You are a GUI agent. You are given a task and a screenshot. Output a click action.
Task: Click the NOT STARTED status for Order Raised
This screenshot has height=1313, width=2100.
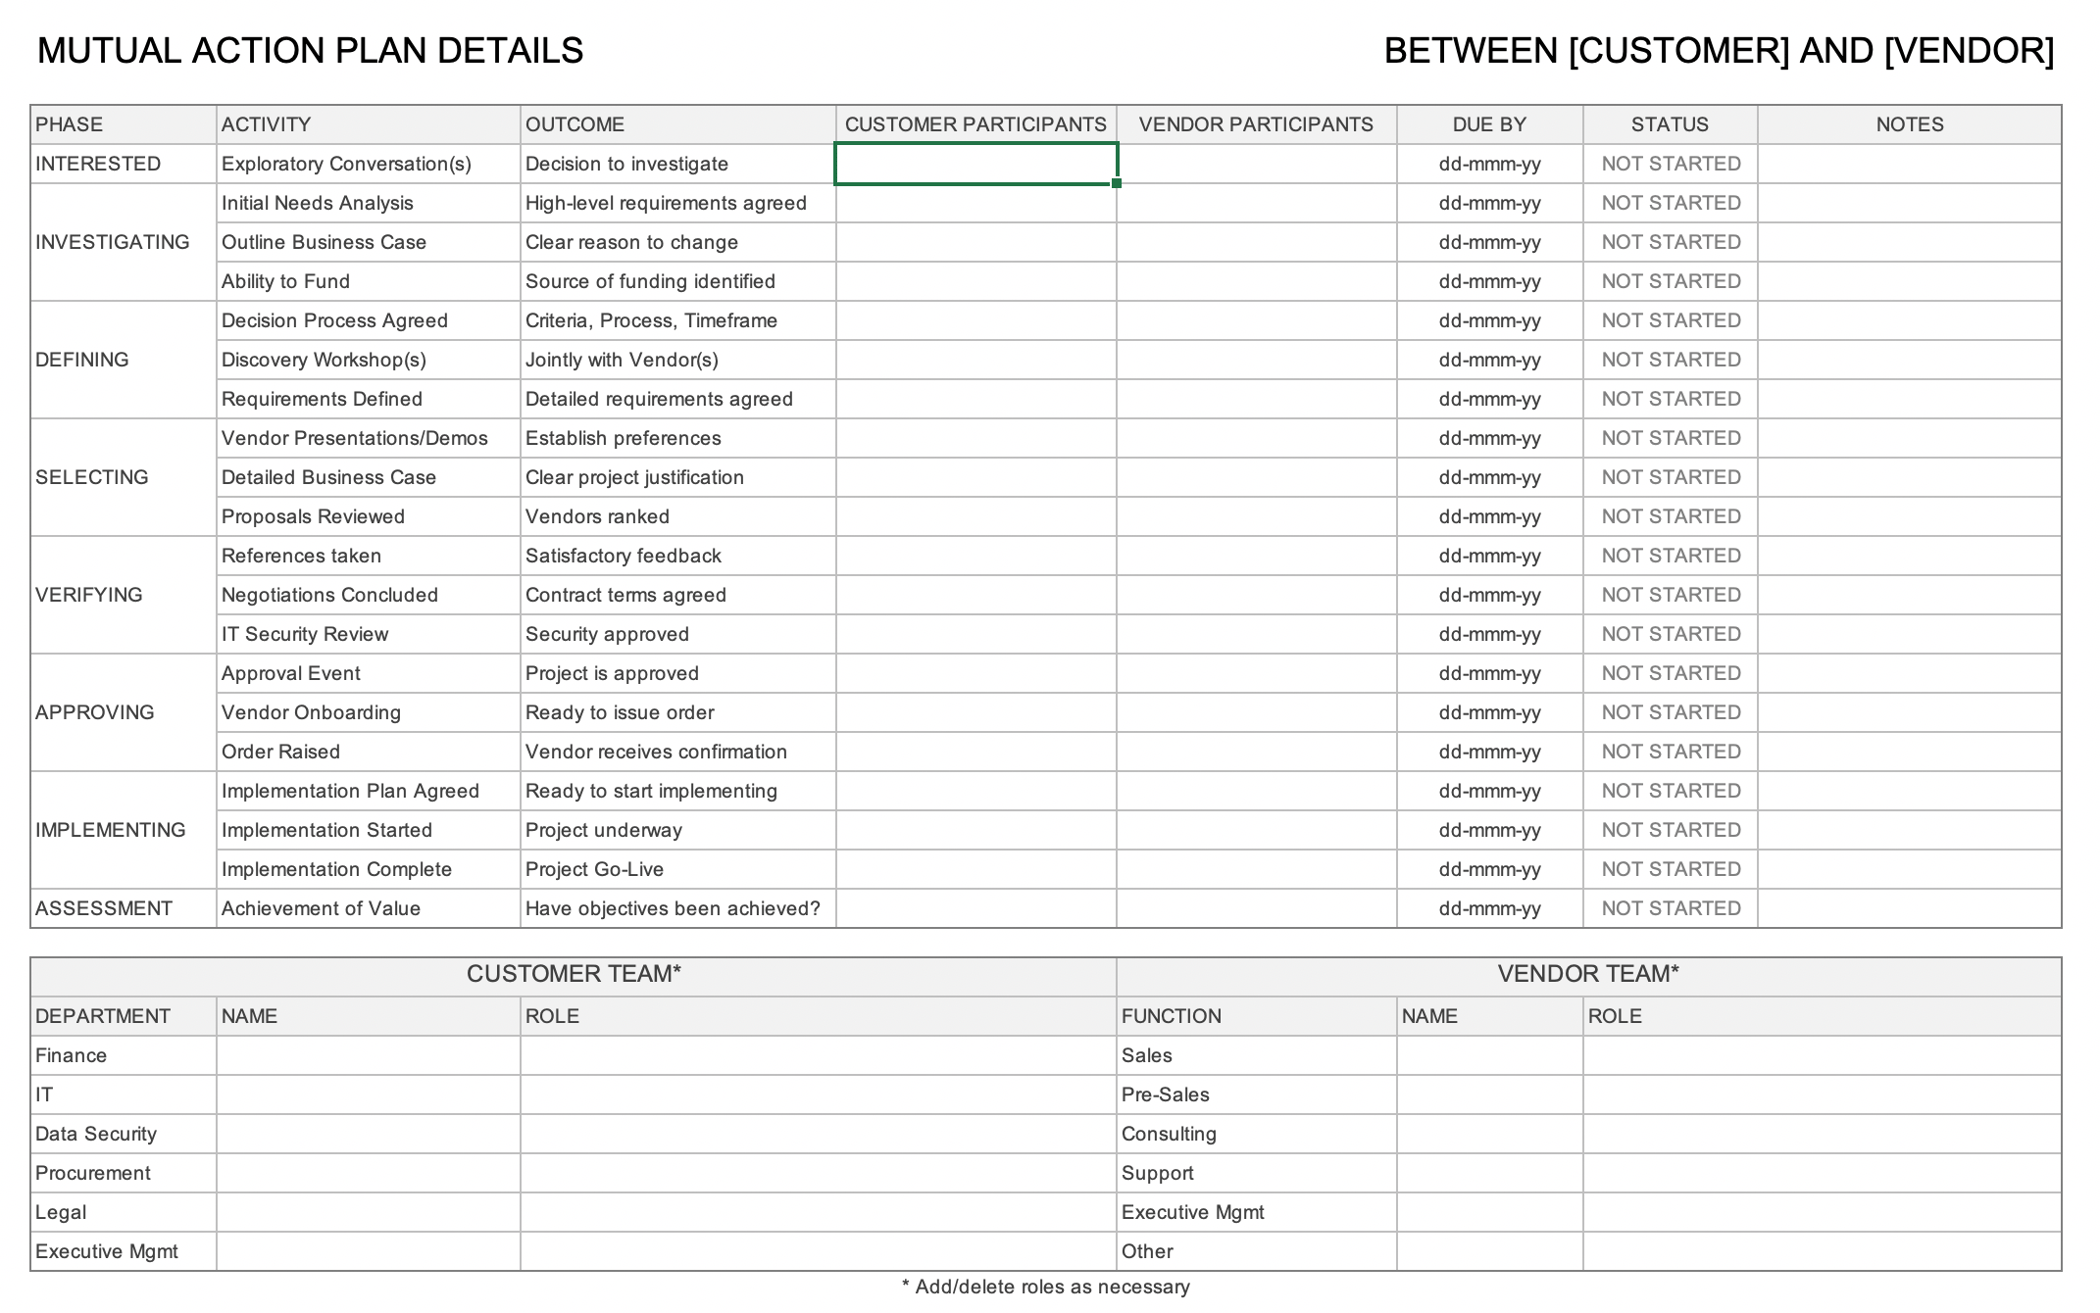coord(1670,752)
